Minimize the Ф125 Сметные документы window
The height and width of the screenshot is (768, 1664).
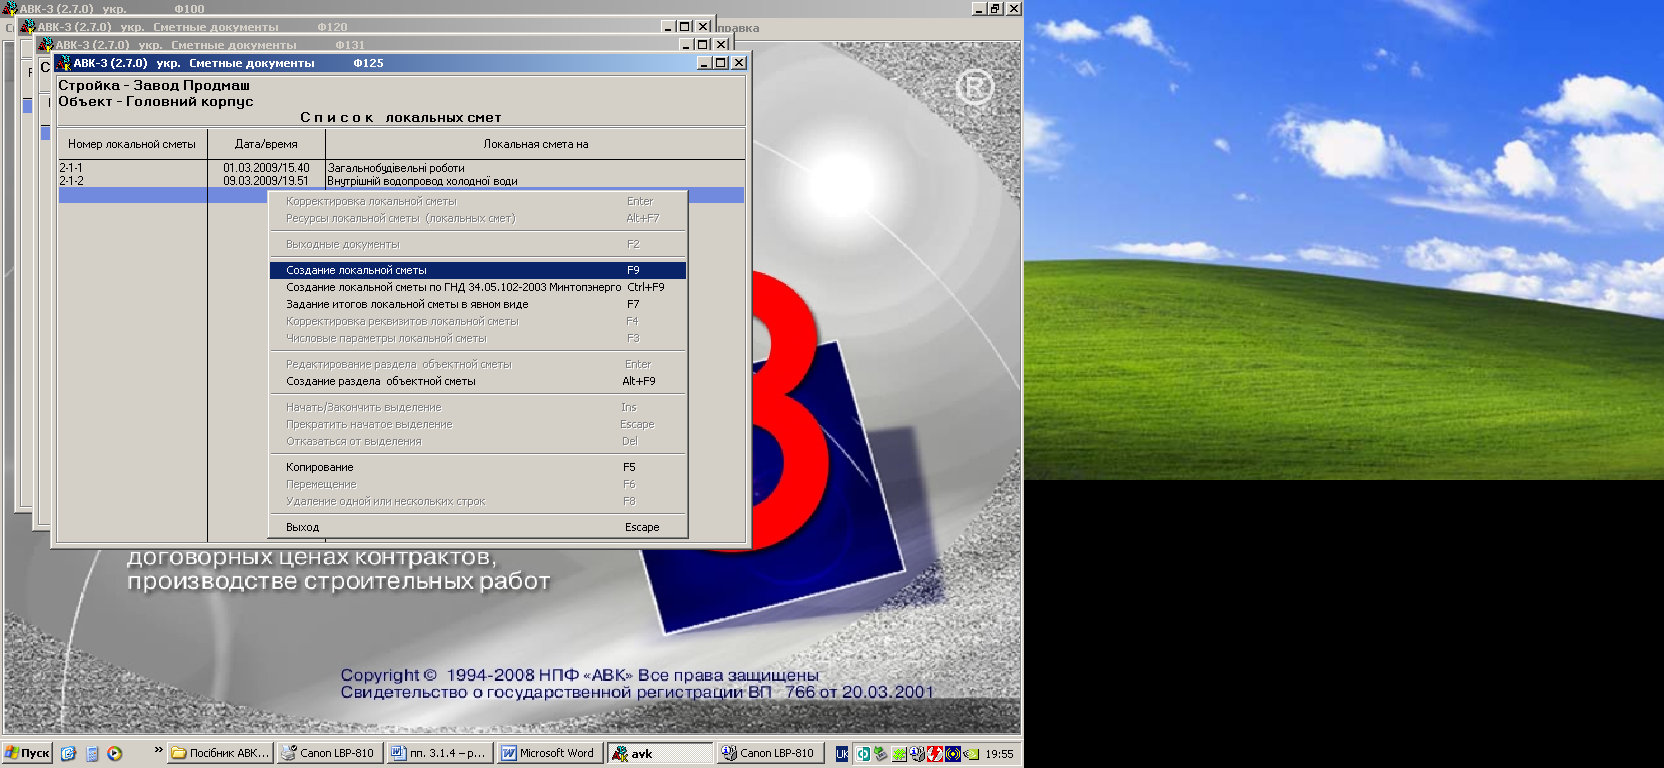(705, 63)
